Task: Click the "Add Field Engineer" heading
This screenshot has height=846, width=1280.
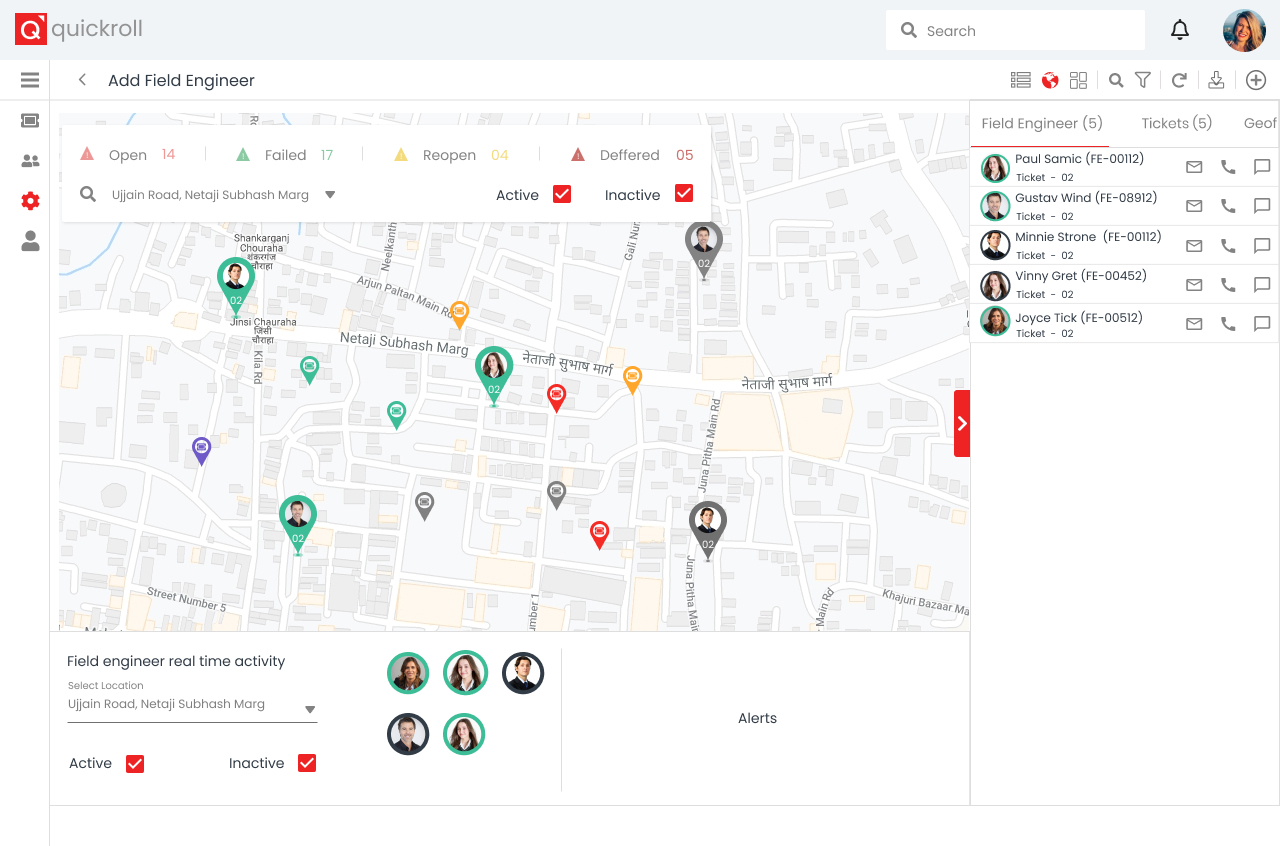Action: [181, 80]
